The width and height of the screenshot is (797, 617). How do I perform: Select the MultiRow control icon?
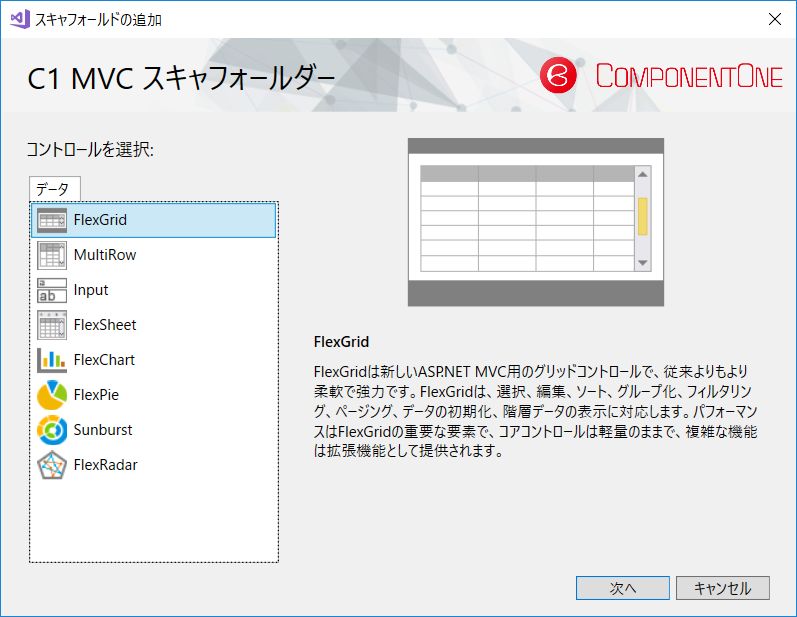coord(52,255)
